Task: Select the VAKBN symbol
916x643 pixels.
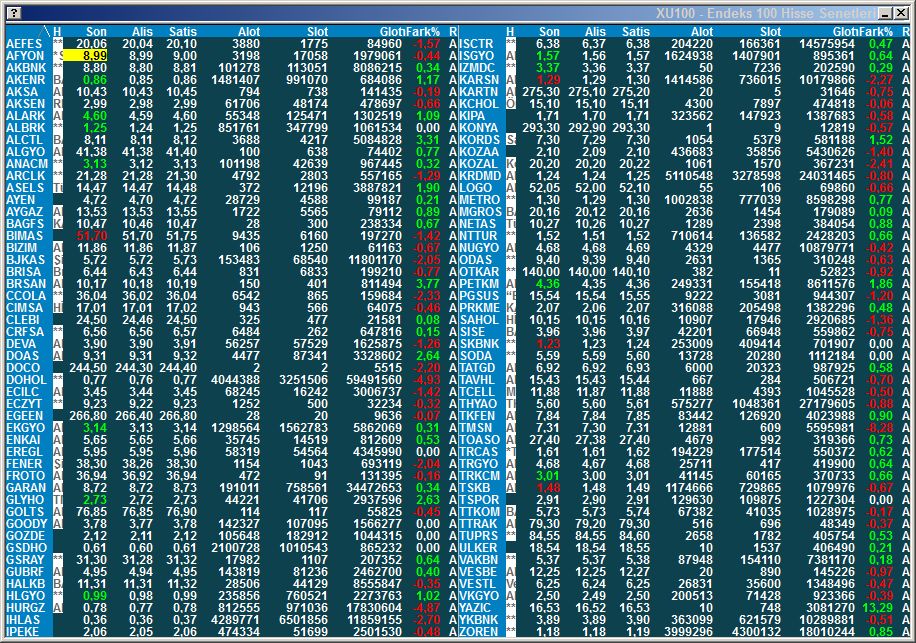Action: coord(478,559)
